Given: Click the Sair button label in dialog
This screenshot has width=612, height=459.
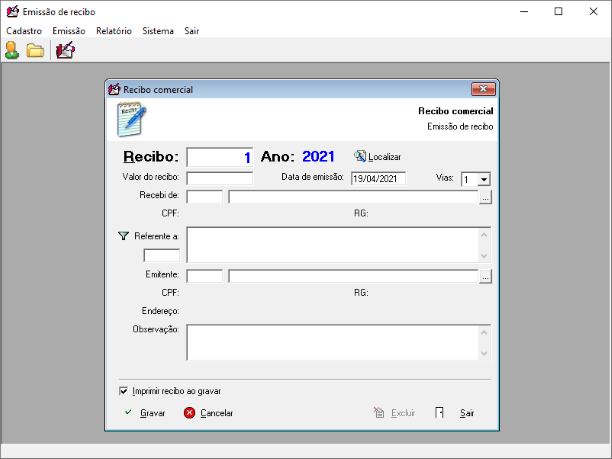Looking at the screenshot, I should pyautogui.click(x=467, y=413).
